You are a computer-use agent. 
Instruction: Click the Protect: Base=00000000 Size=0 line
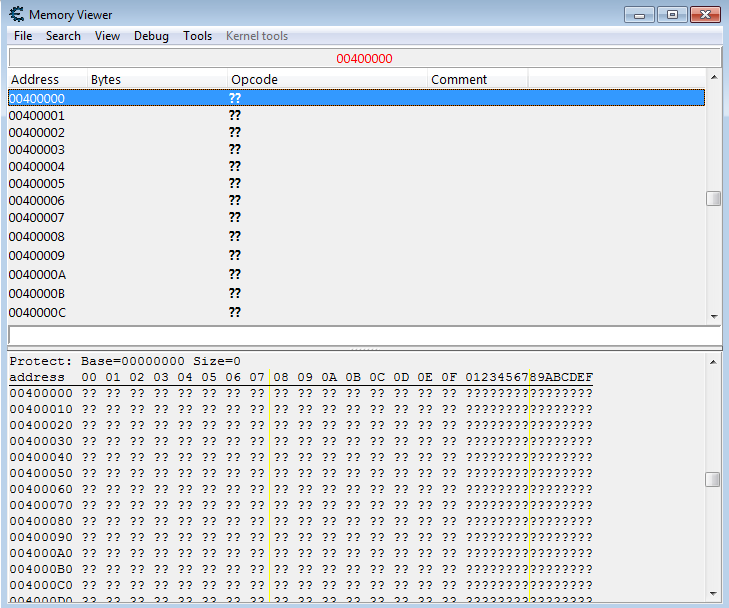(x=125, y=361)
